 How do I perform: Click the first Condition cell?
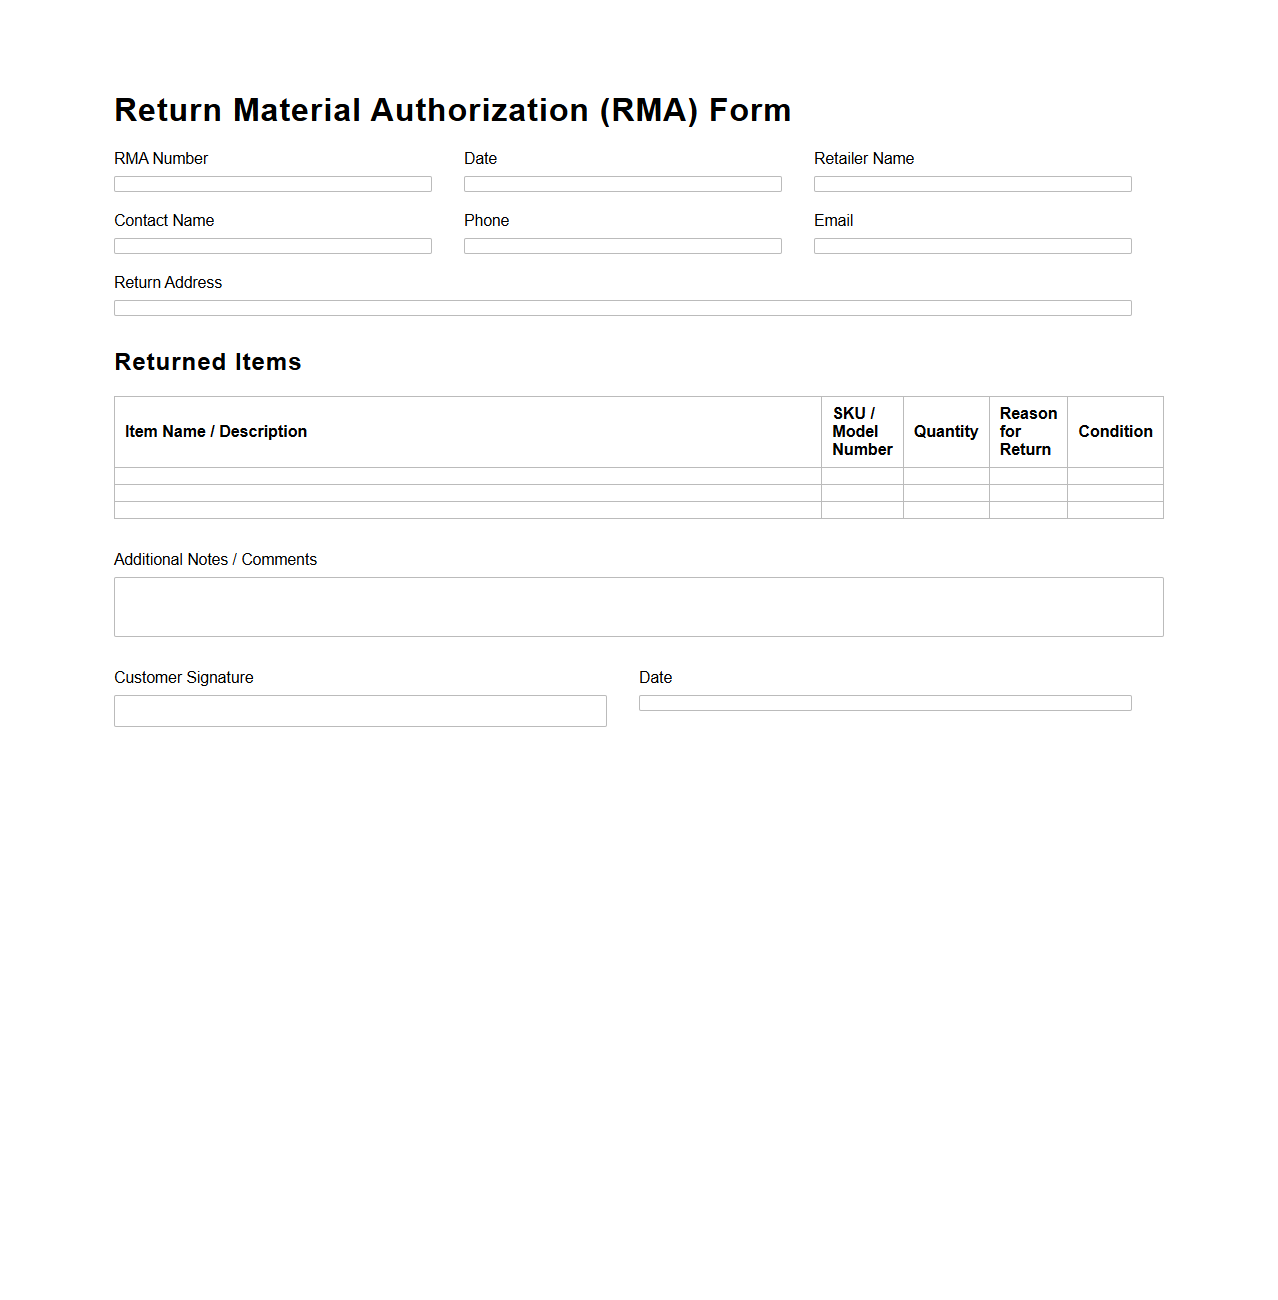click(1114, 476)
